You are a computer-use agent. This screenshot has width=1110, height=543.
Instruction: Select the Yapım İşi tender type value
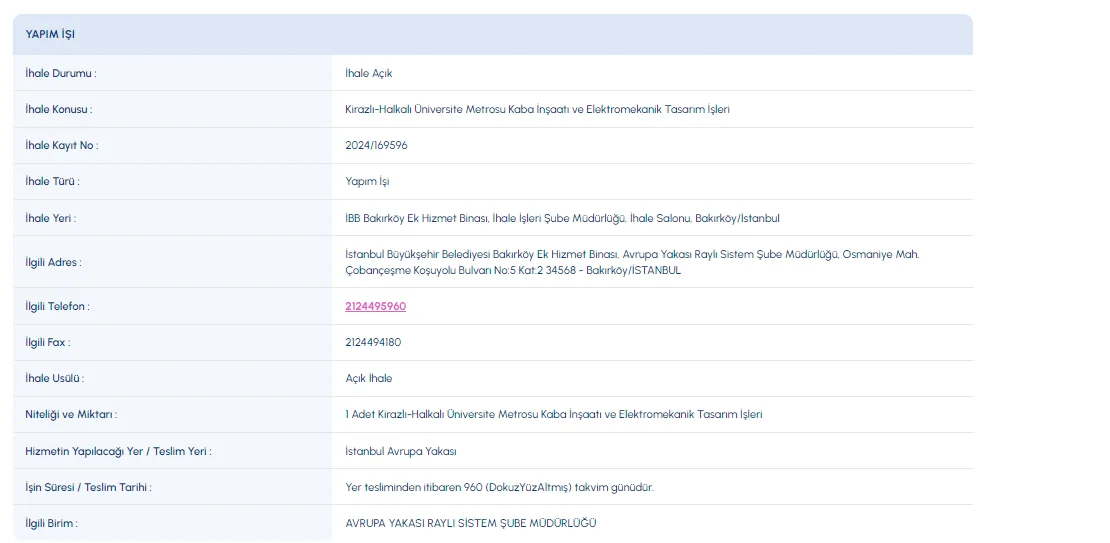pyautogui.click(x=367, y=181)
